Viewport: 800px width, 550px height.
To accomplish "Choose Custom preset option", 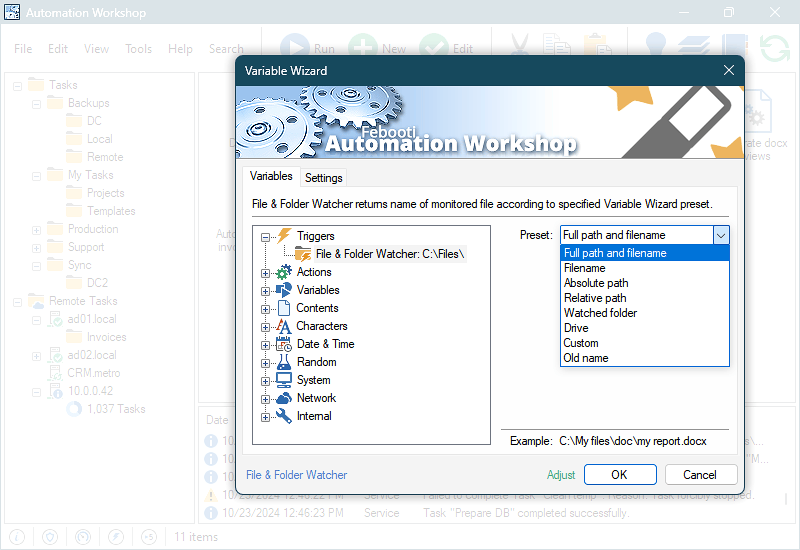I will [x=645, y=343].
